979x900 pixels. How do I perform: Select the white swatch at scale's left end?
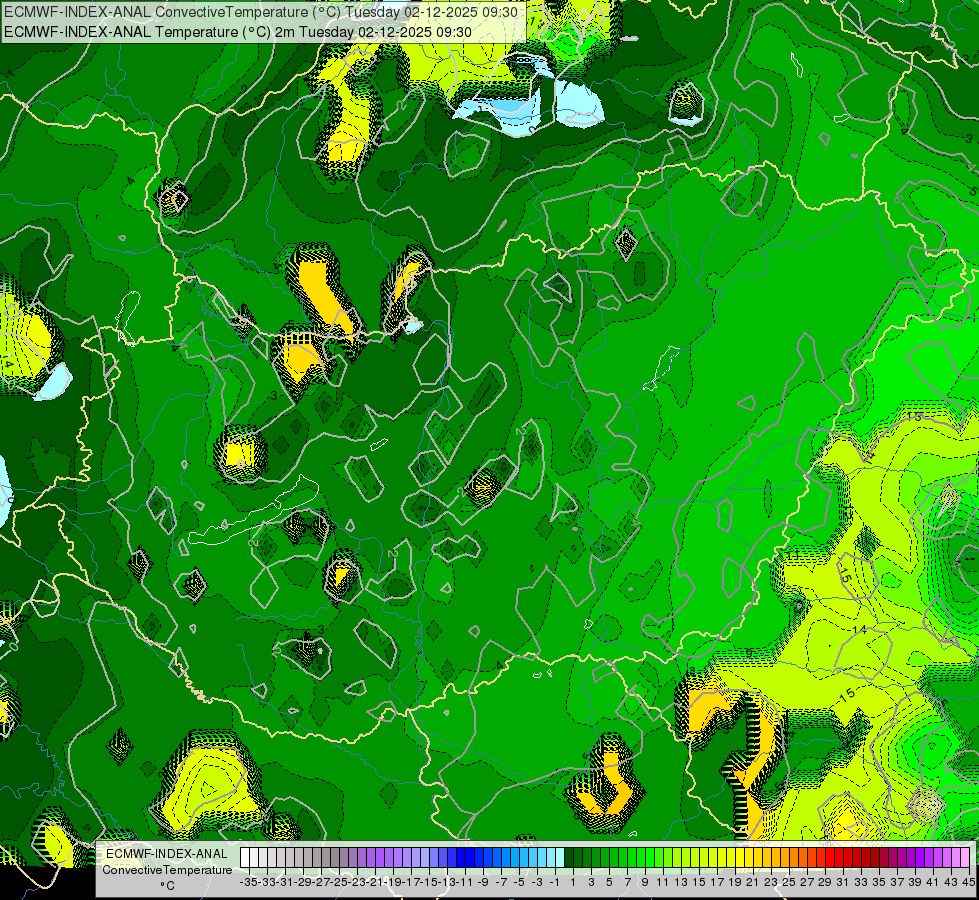[245, 858]
